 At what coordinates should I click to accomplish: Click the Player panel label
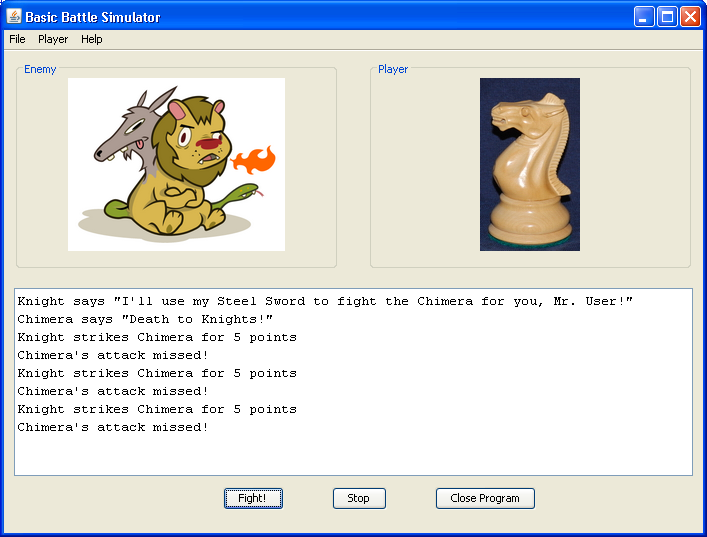(x=393, y=69)
